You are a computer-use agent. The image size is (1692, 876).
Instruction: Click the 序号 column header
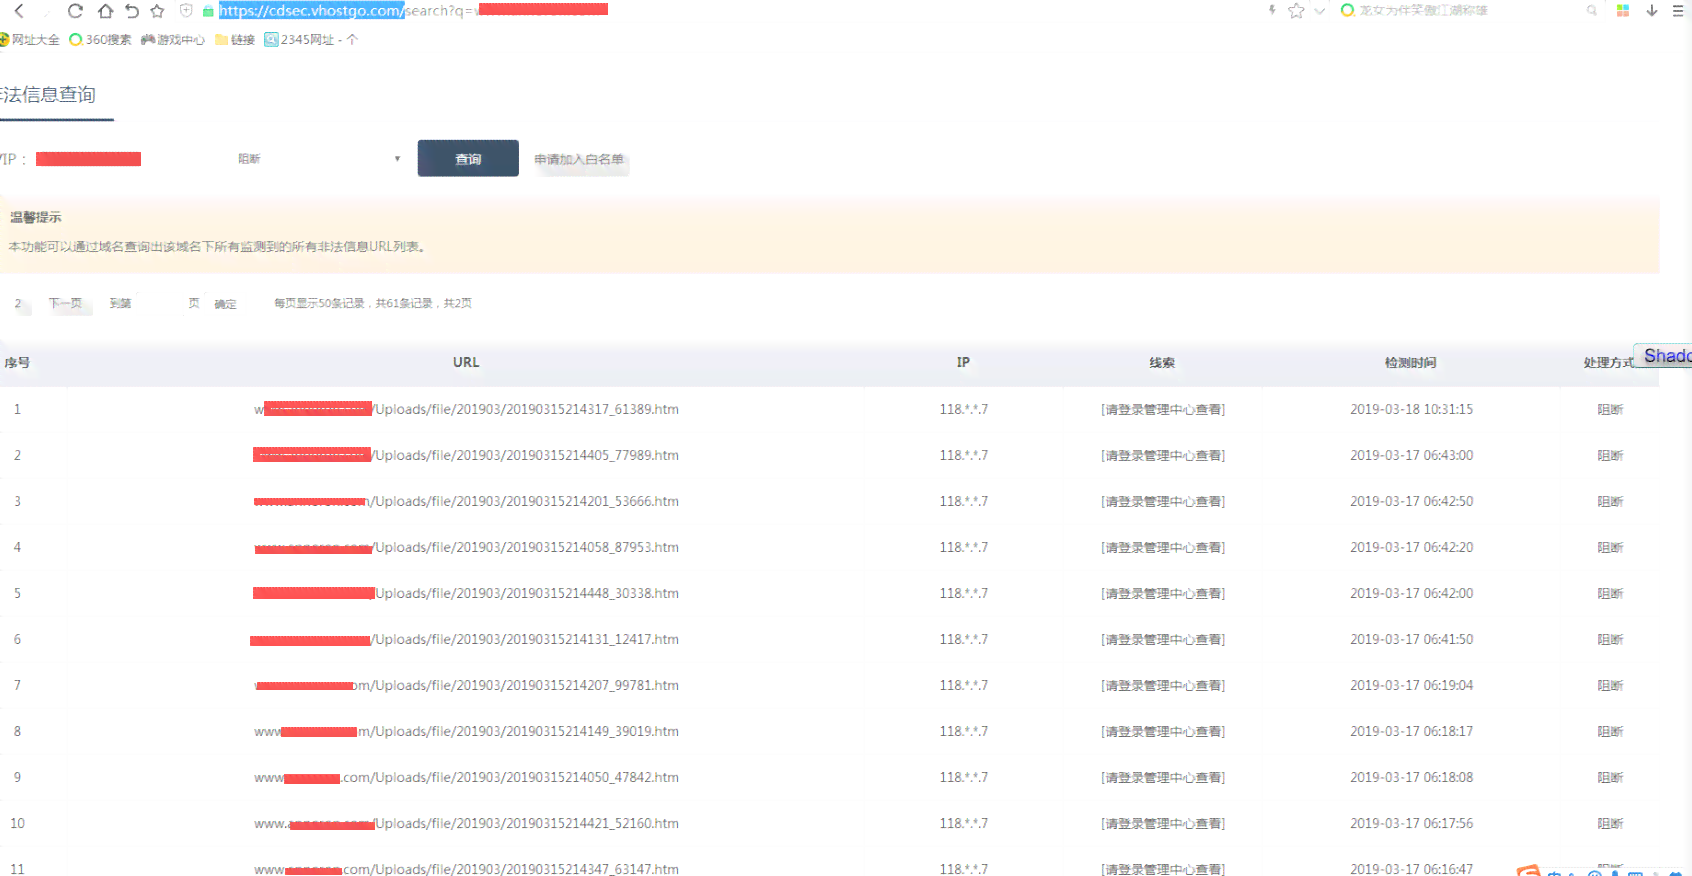tap(17, 362)
